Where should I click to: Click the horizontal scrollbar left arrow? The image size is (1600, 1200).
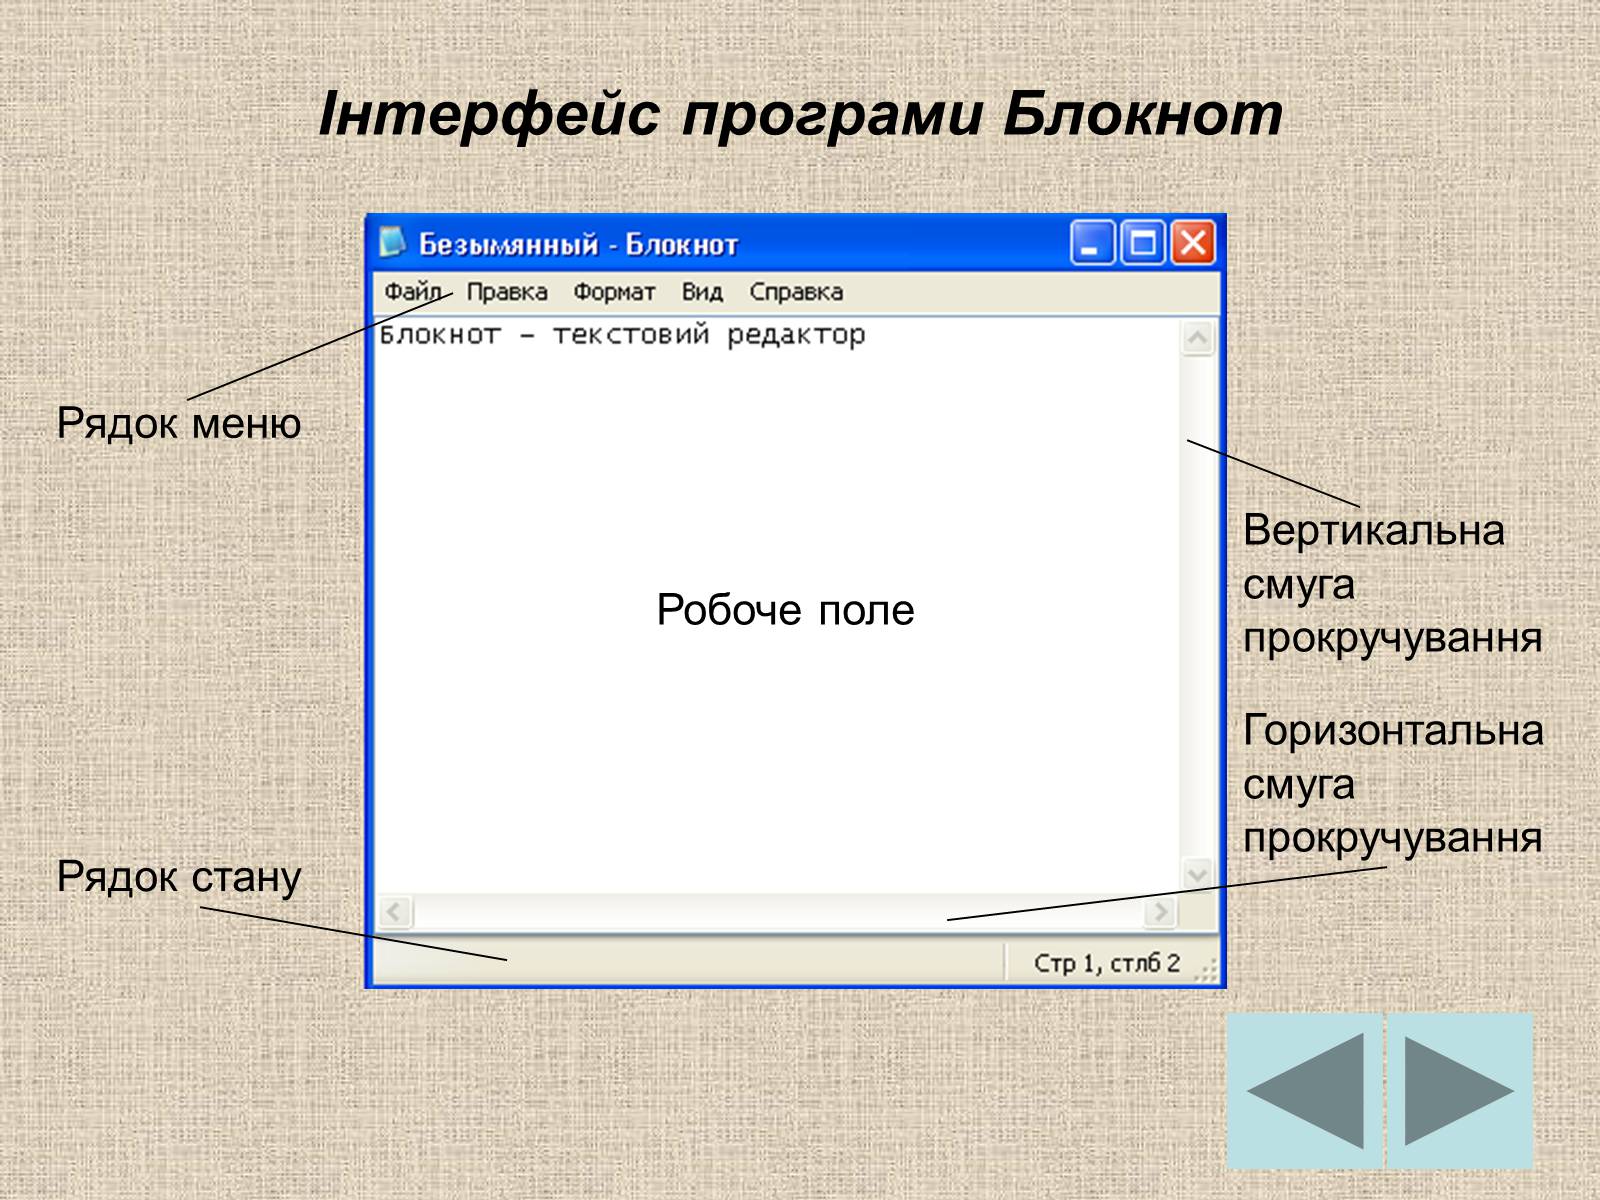395,912
